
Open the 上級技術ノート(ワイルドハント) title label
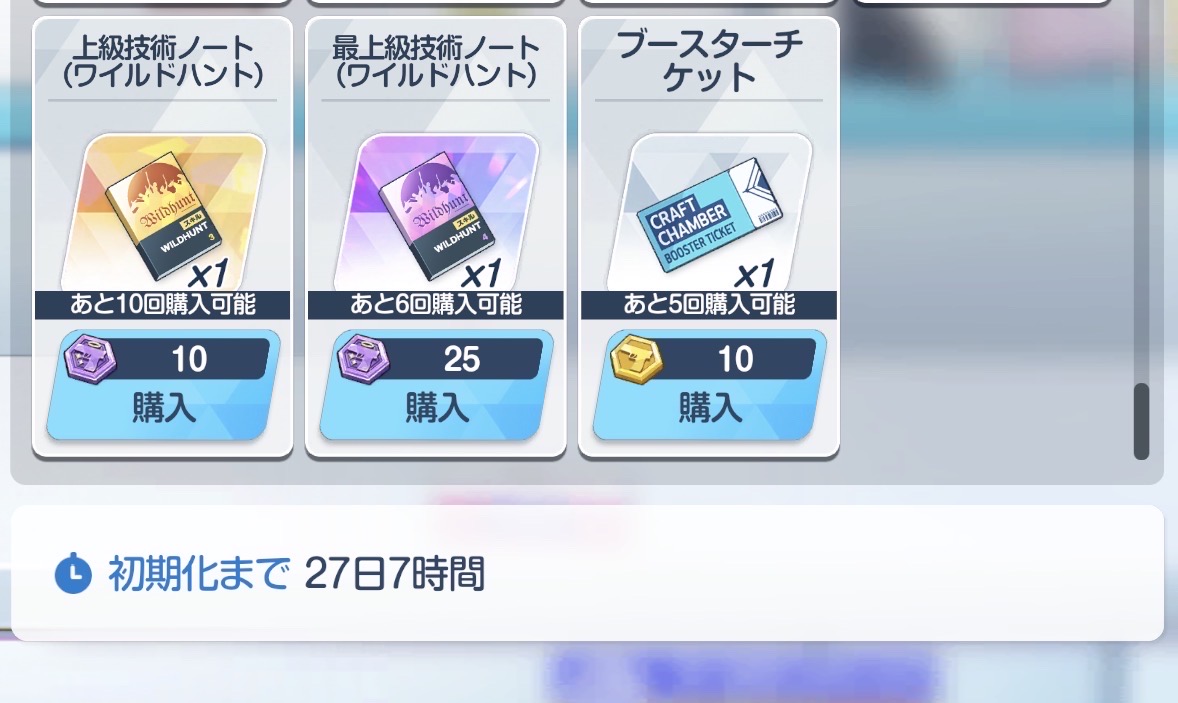[x=163, y=62]
